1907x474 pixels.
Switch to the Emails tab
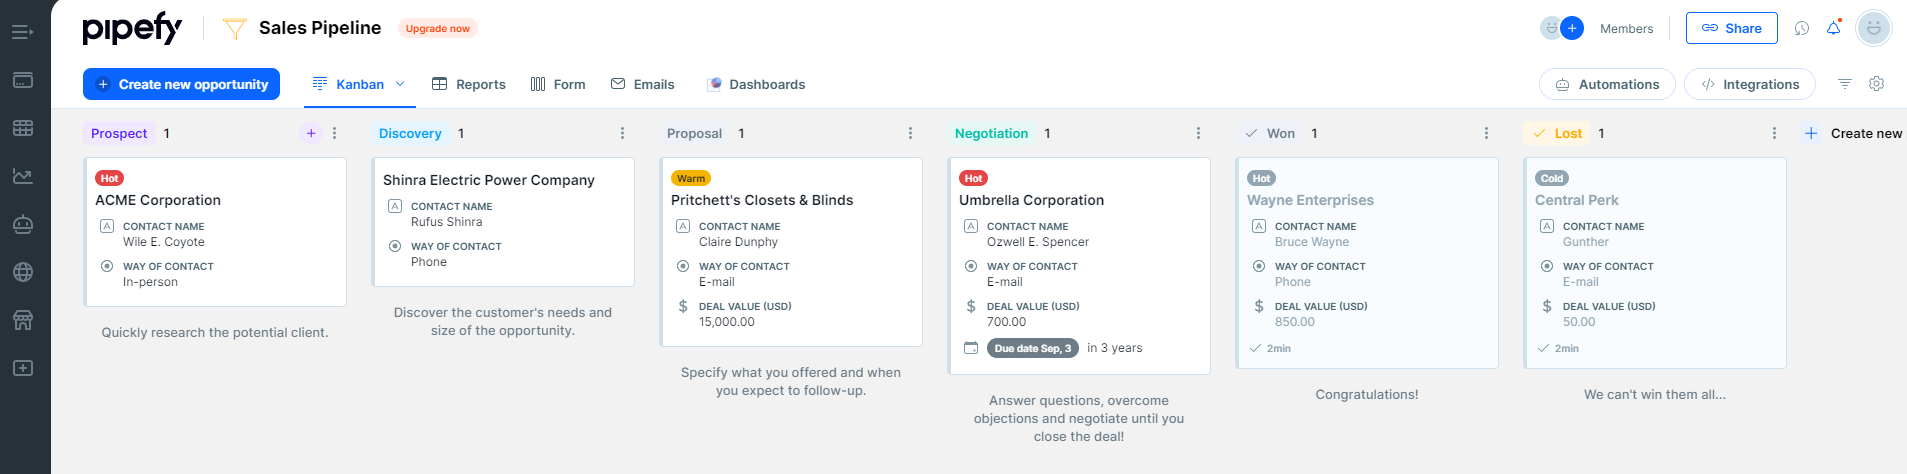pyautogui.click(x=643, y=84)
